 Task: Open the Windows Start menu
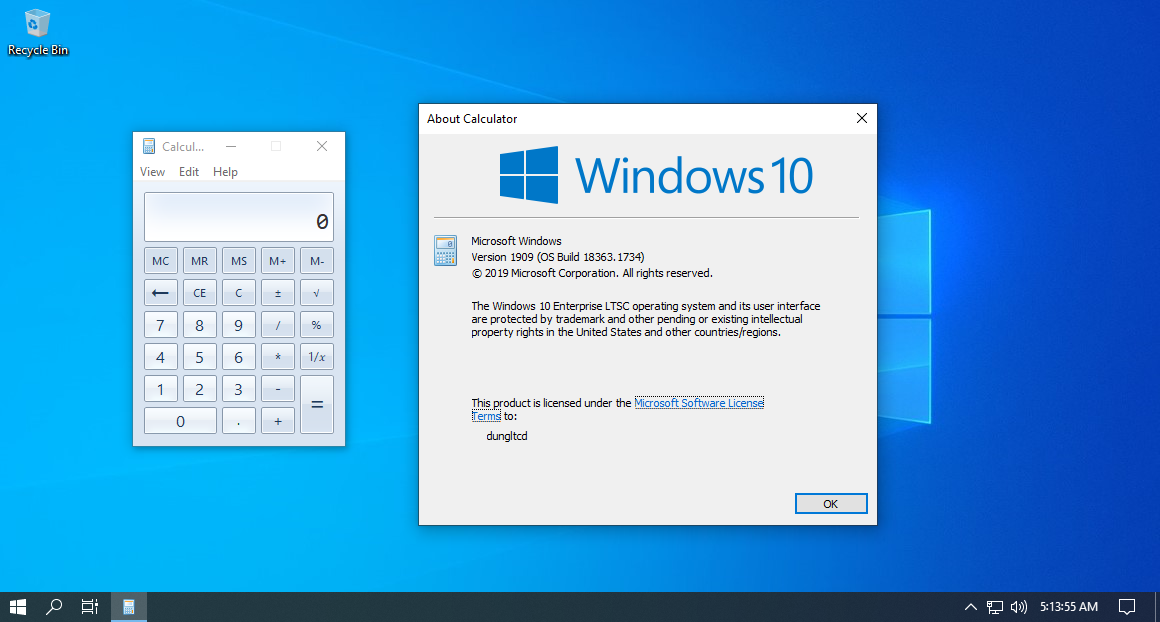18,607
